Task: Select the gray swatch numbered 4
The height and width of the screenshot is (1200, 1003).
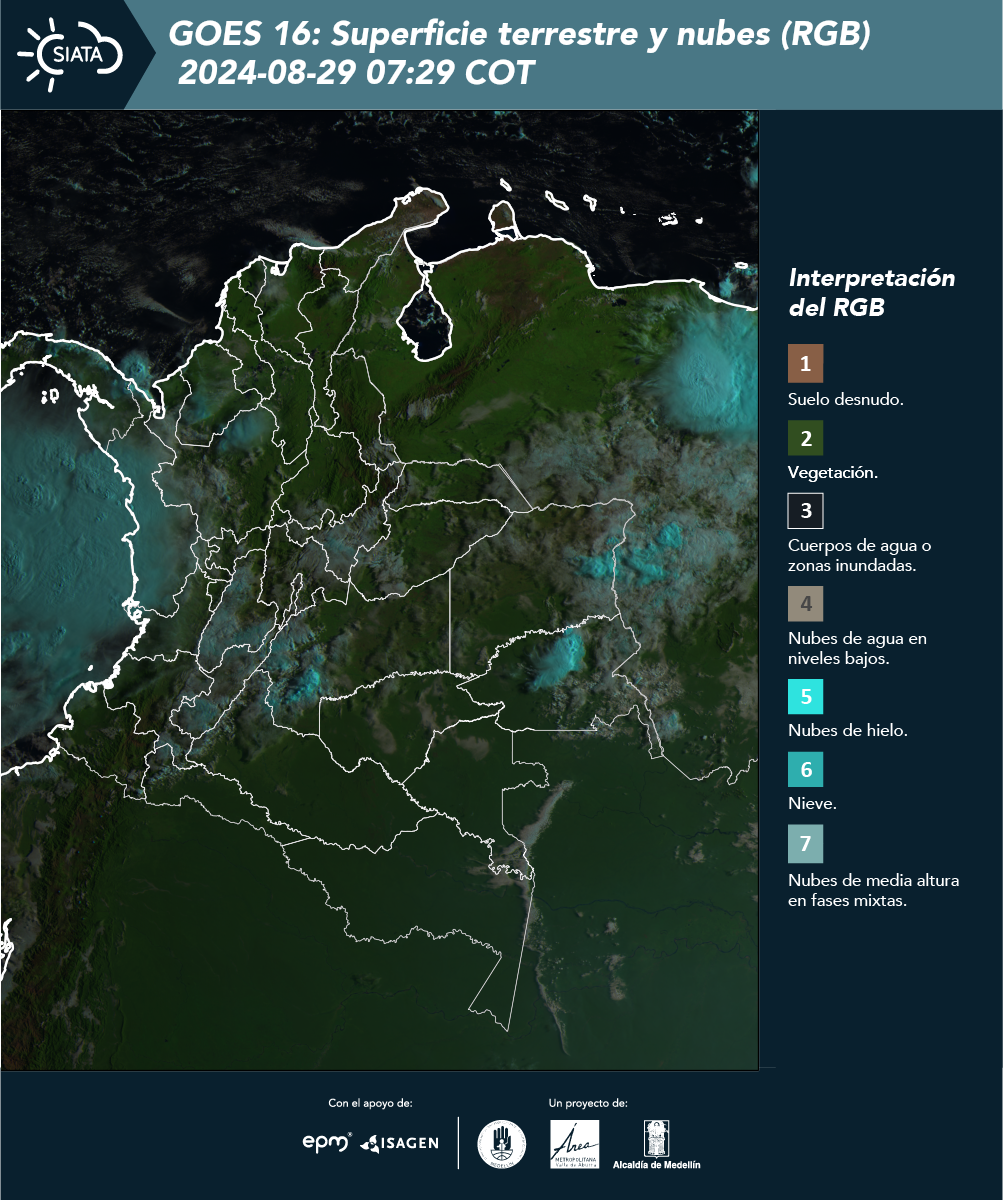Action: pyautogui.click(x=805, y=604)
